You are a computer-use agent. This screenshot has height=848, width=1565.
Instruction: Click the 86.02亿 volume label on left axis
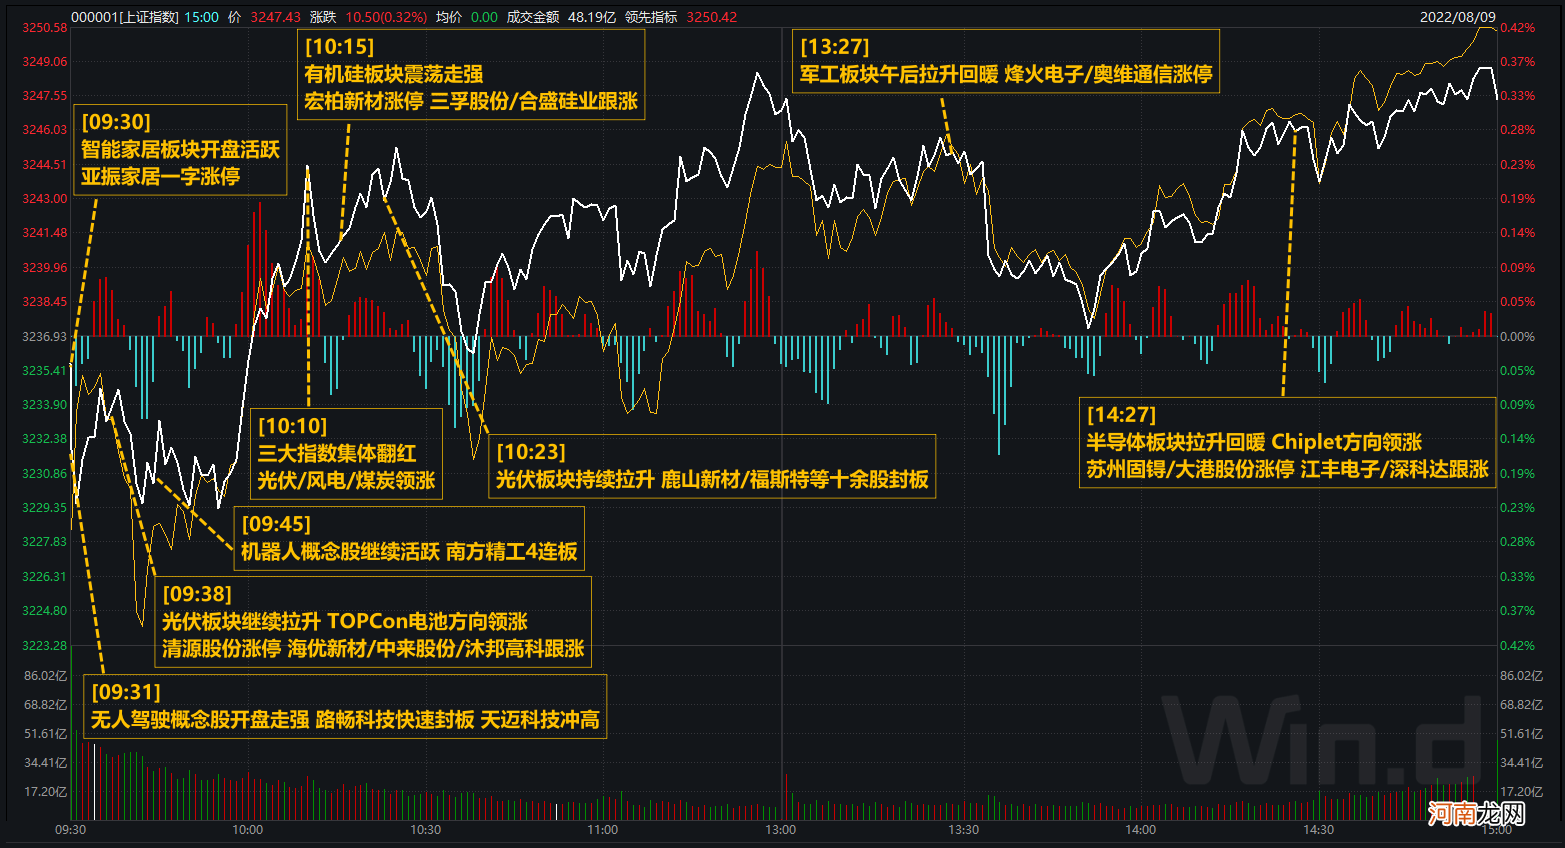[x=46, y=676]
